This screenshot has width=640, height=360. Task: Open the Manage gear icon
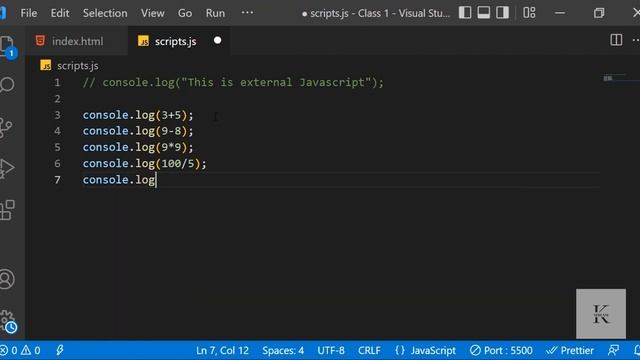[x=8, y=322]
